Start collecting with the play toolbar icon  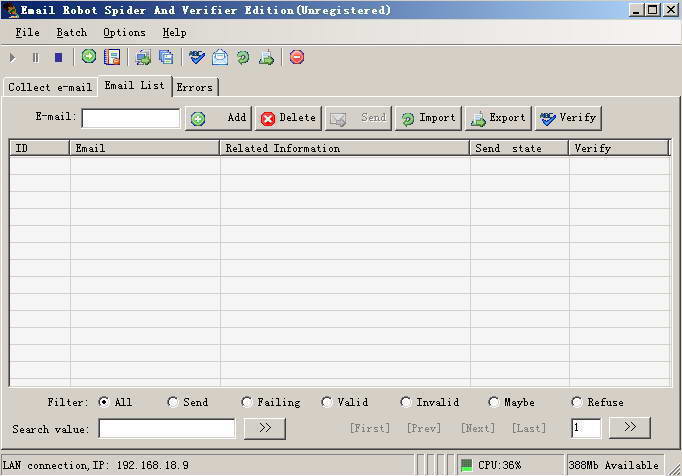point(13,57)
